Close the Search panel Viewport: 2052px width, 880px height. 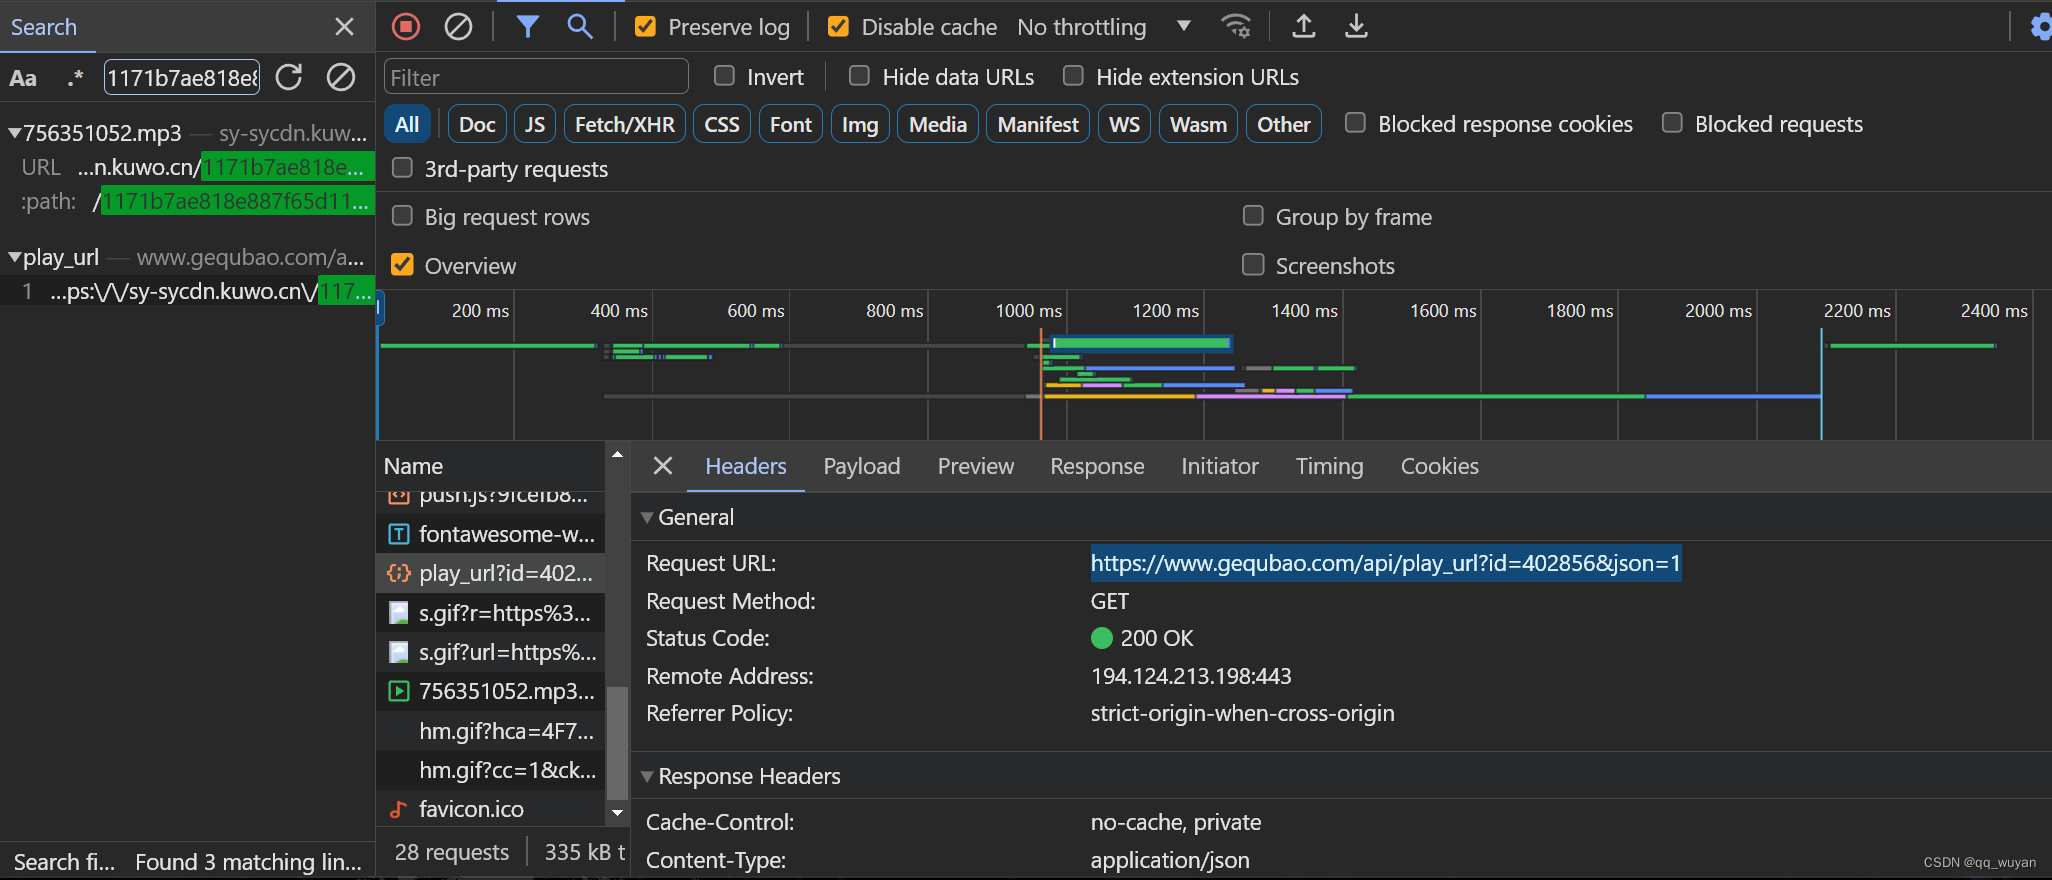(x=344, y=27)
